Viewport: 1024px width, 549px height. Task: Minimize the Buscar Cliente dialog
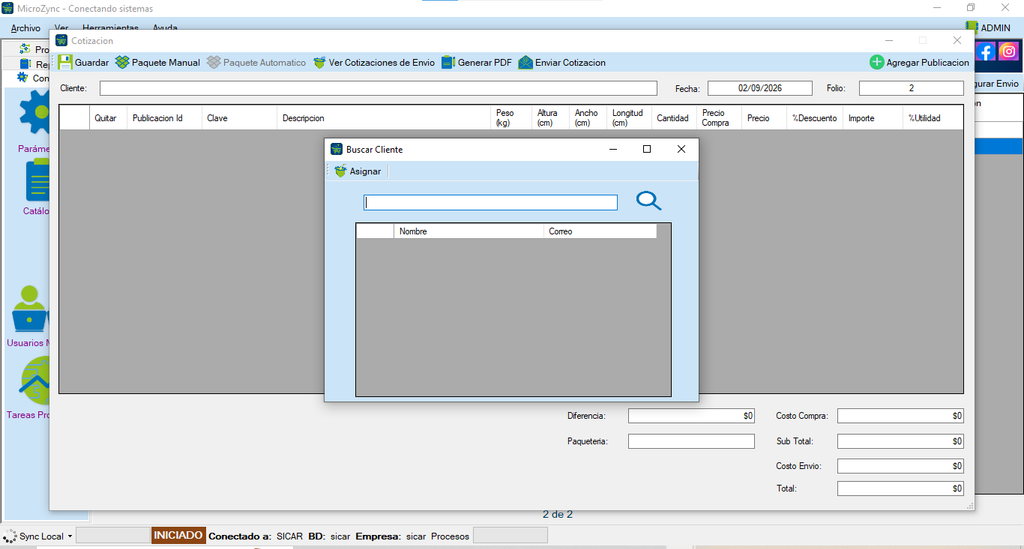click(x=613, y=149)
